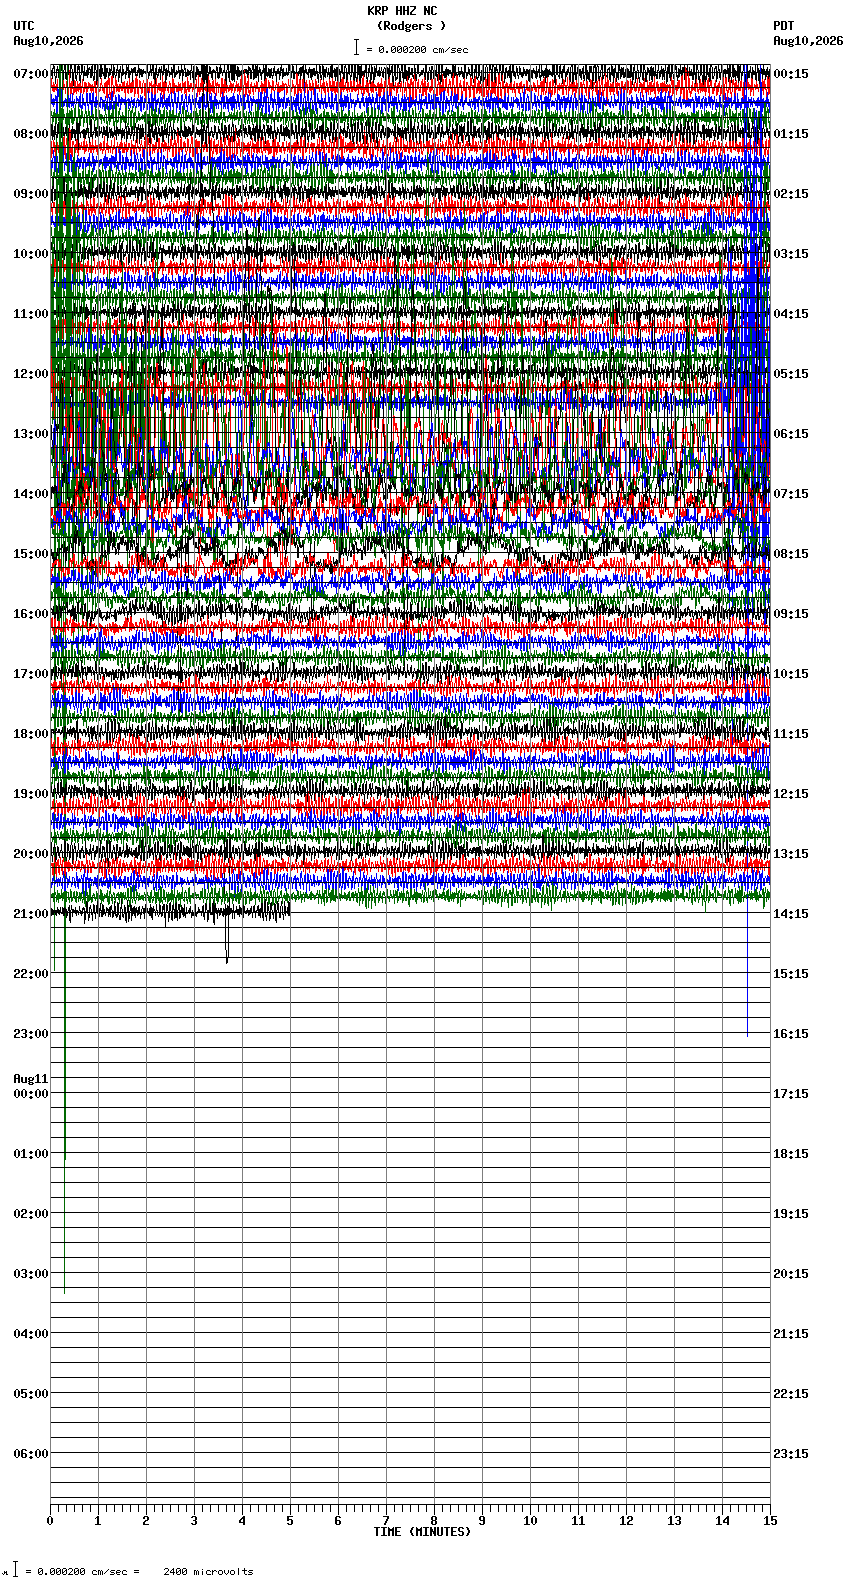Click the minute axis tick label "3"

point(194,1521)
